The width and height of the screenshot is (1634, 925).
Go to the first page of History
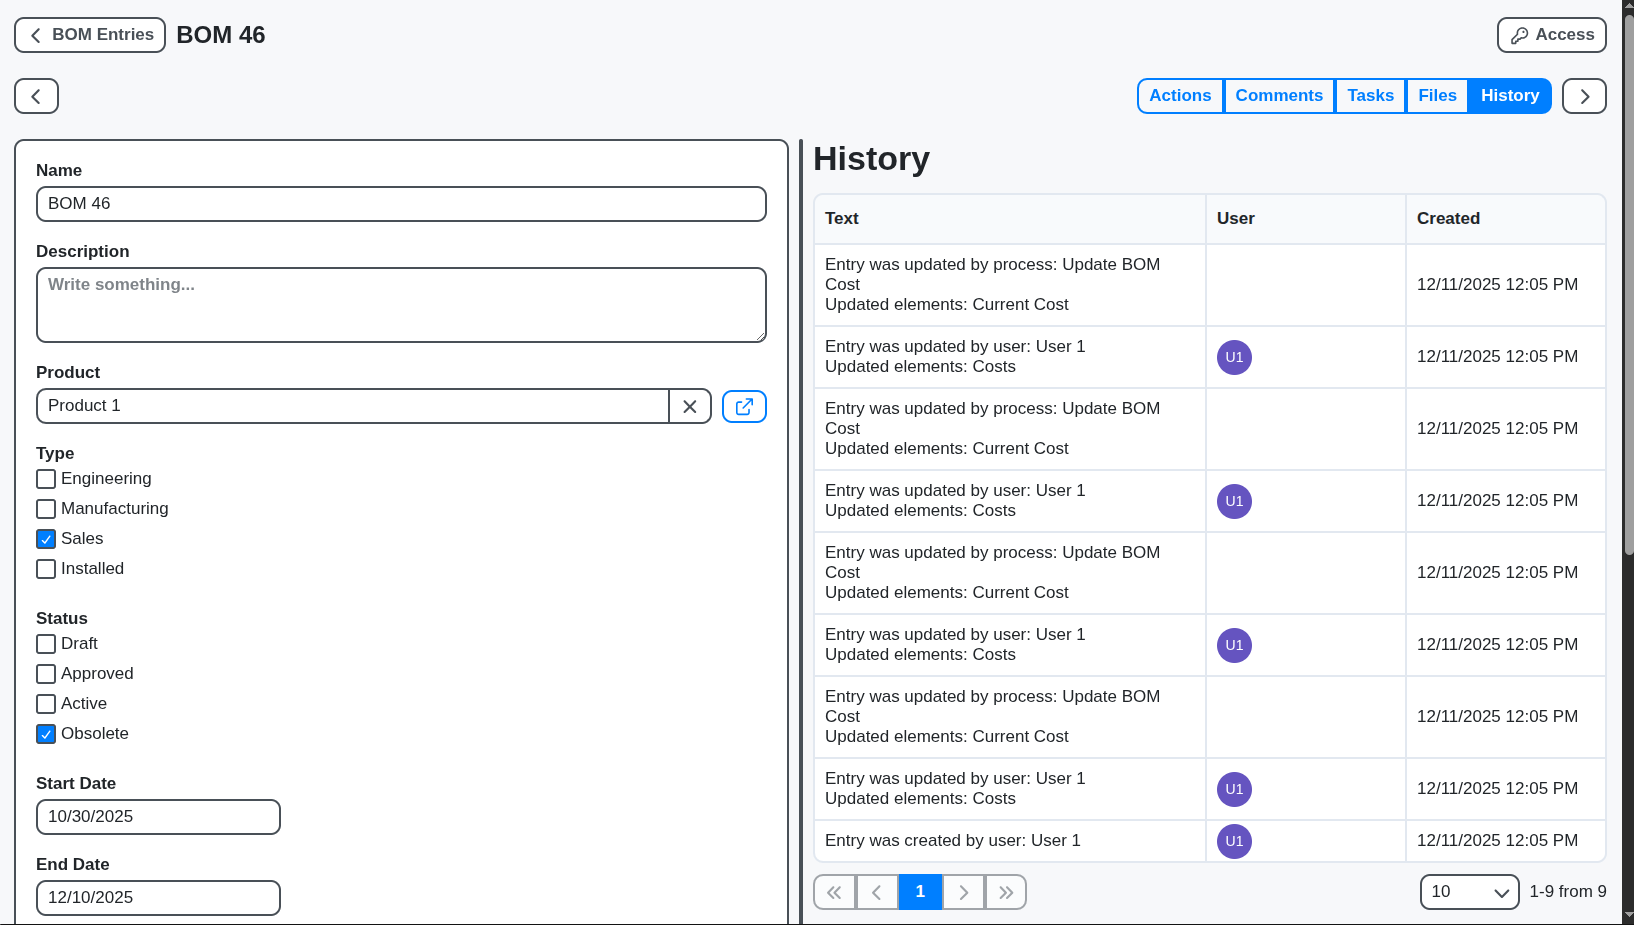tap(834, 891)
